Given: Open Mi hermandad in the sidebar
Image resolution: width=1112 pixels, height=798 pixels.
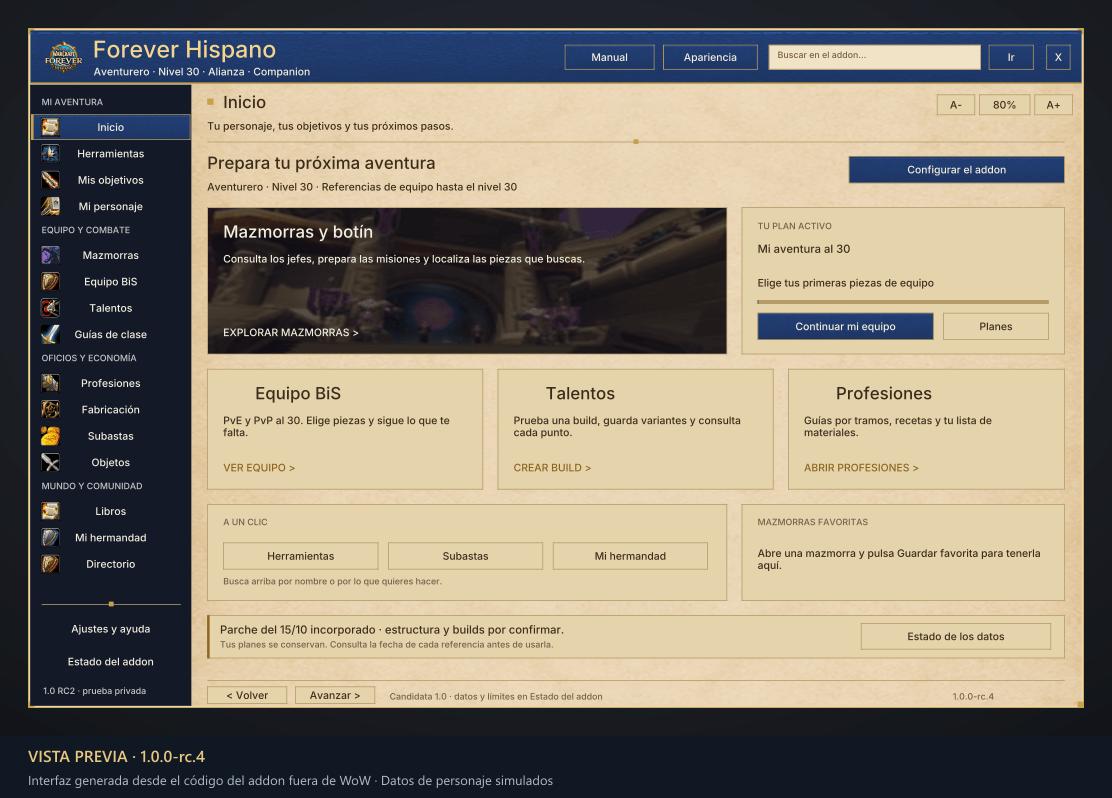Looking at the screenshot, I should (x=111, y=538).
